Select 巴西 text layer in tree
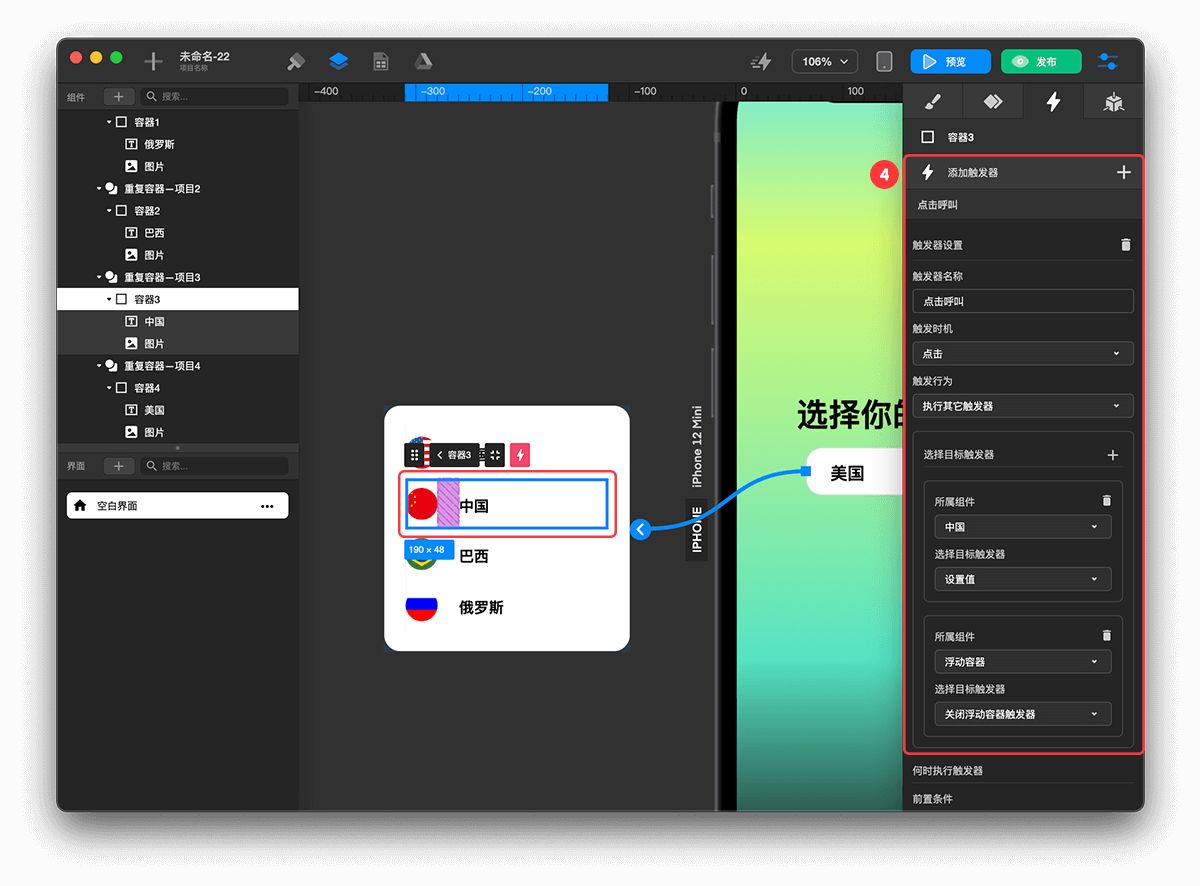 pyautogui.click(x=154, y=233)
